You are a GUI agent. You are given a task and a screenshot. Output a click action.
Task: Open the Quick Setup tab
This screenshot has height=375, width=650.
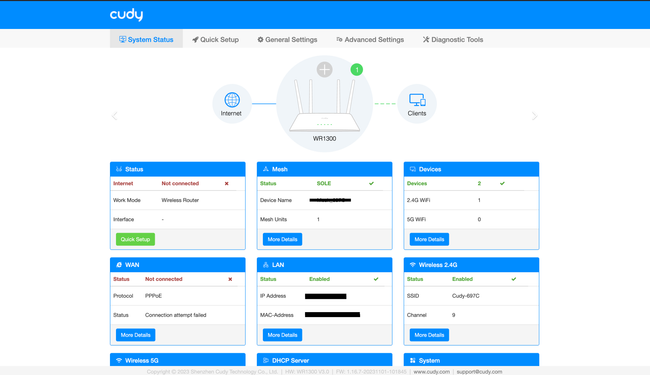pos(216,39)
